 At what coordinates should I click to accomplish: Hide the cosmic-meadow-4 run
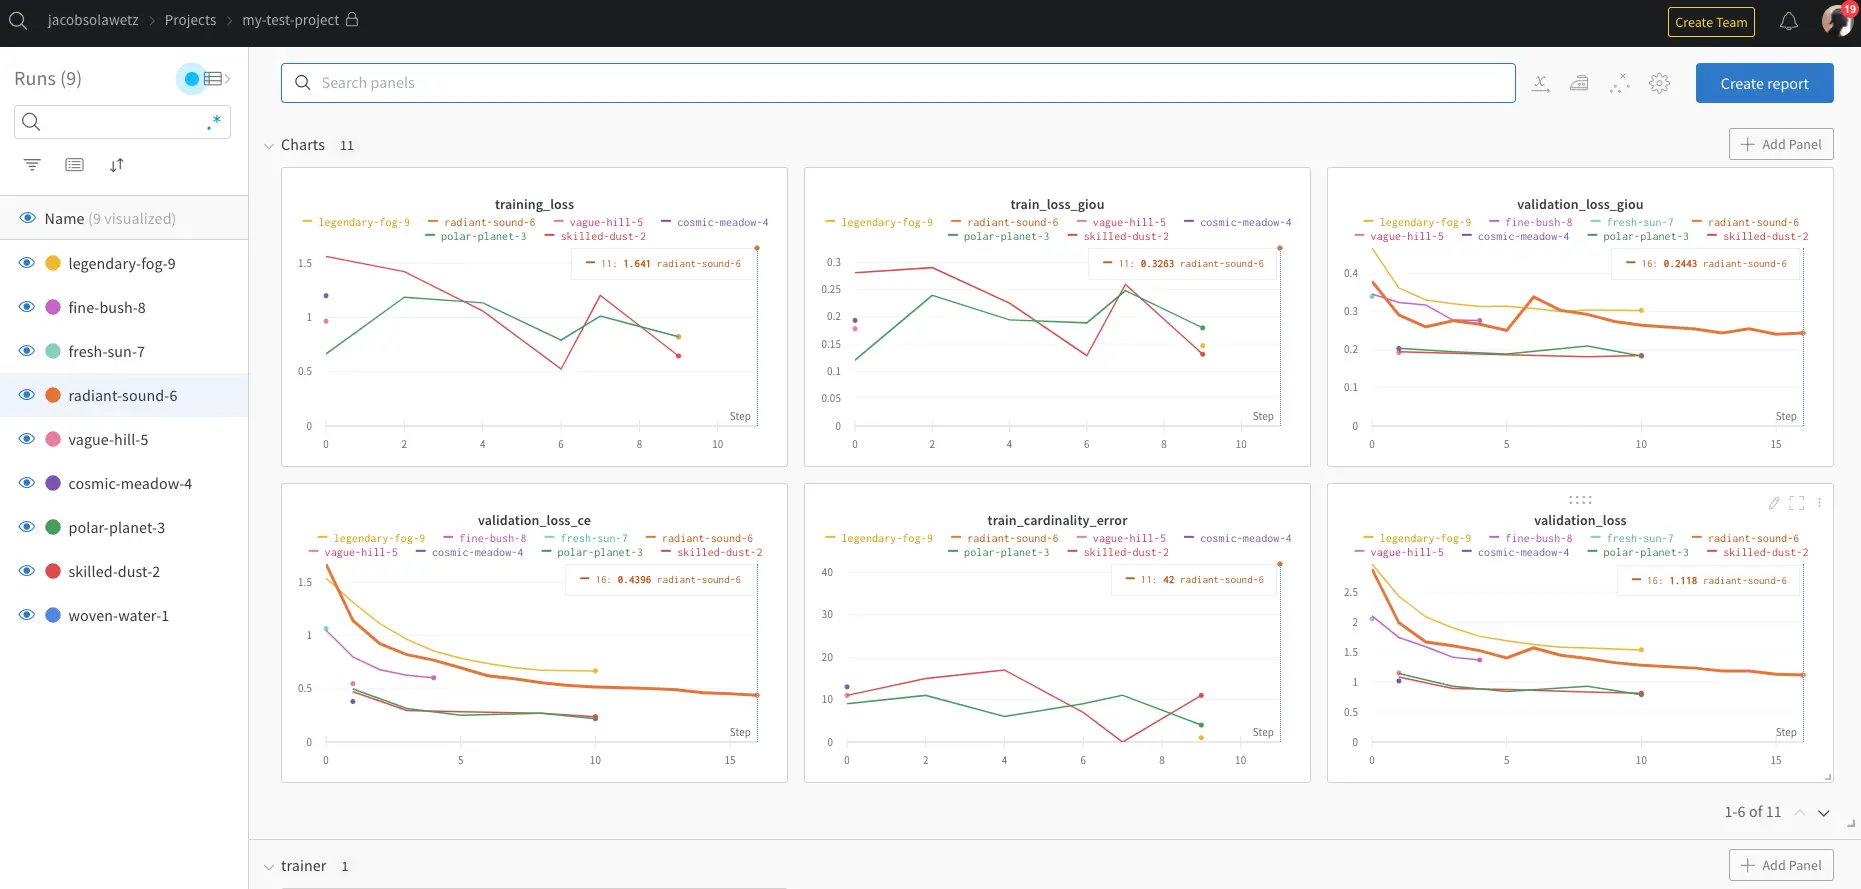coord(27,483)
